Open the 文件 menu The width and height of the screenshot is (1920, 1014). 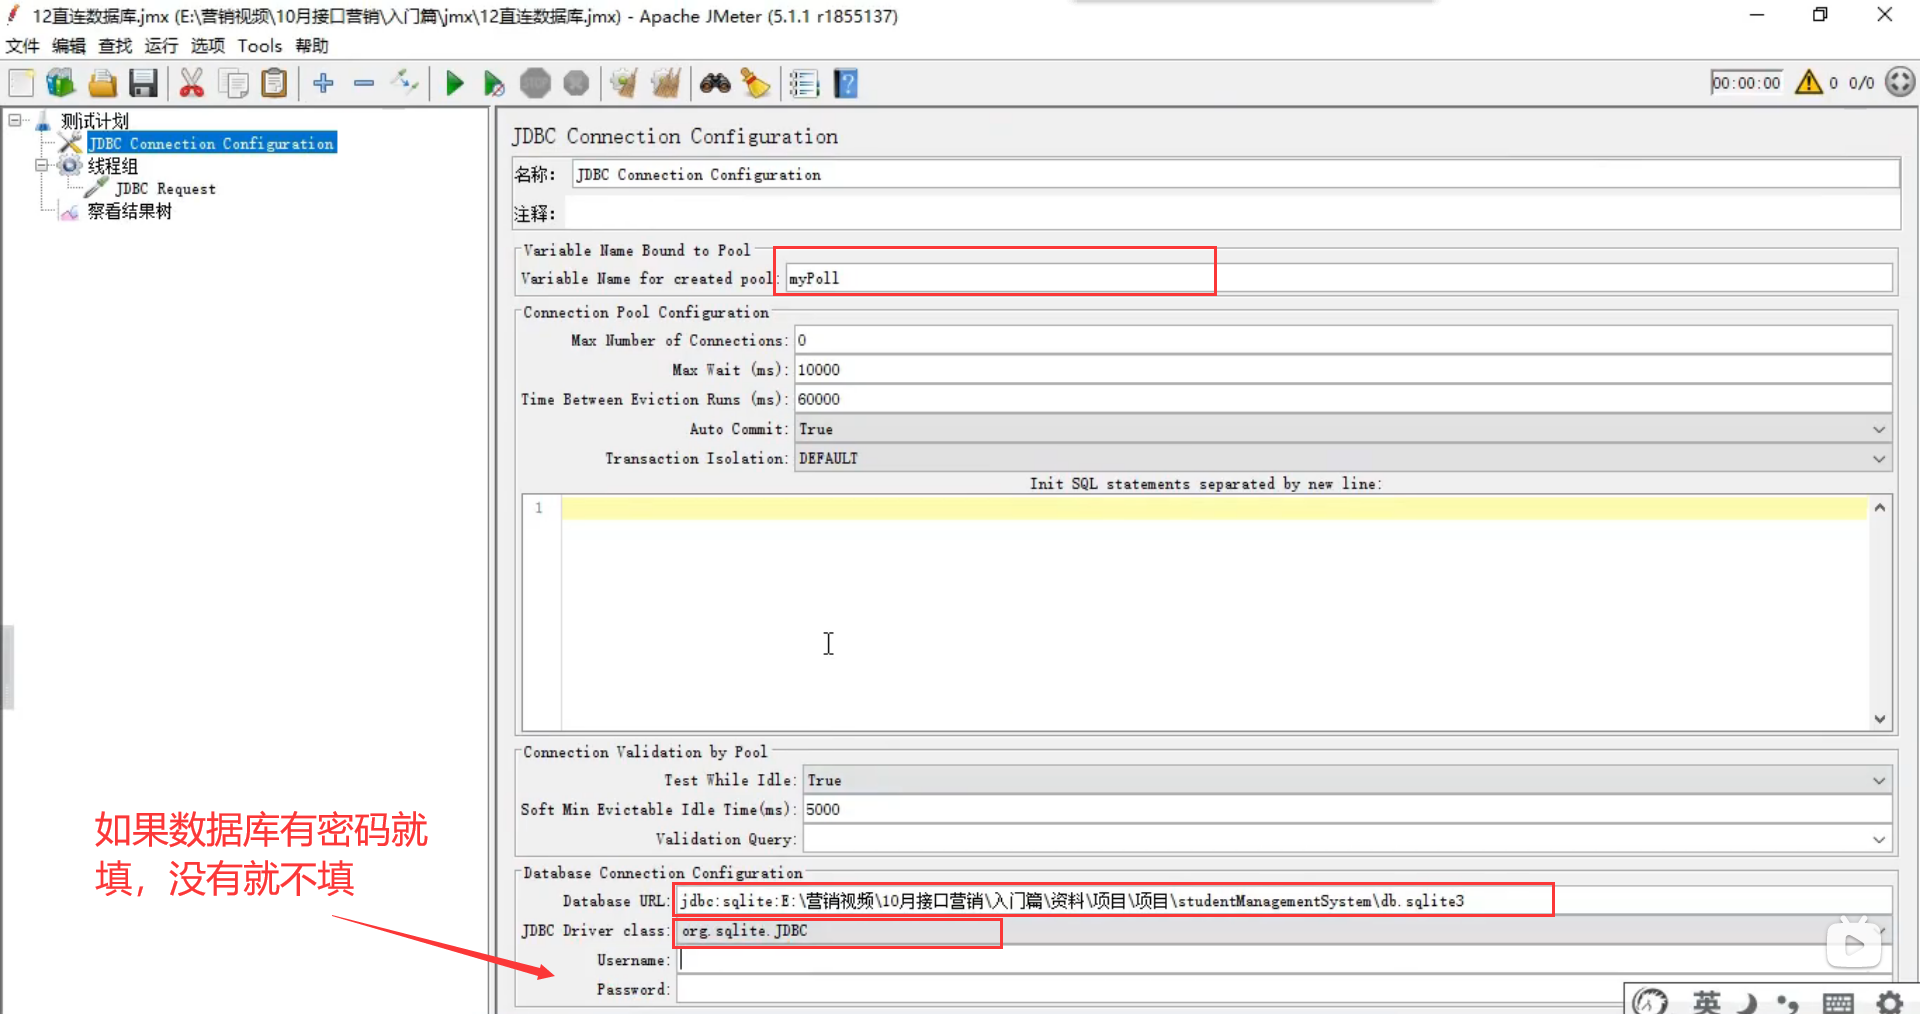point(22,46)
